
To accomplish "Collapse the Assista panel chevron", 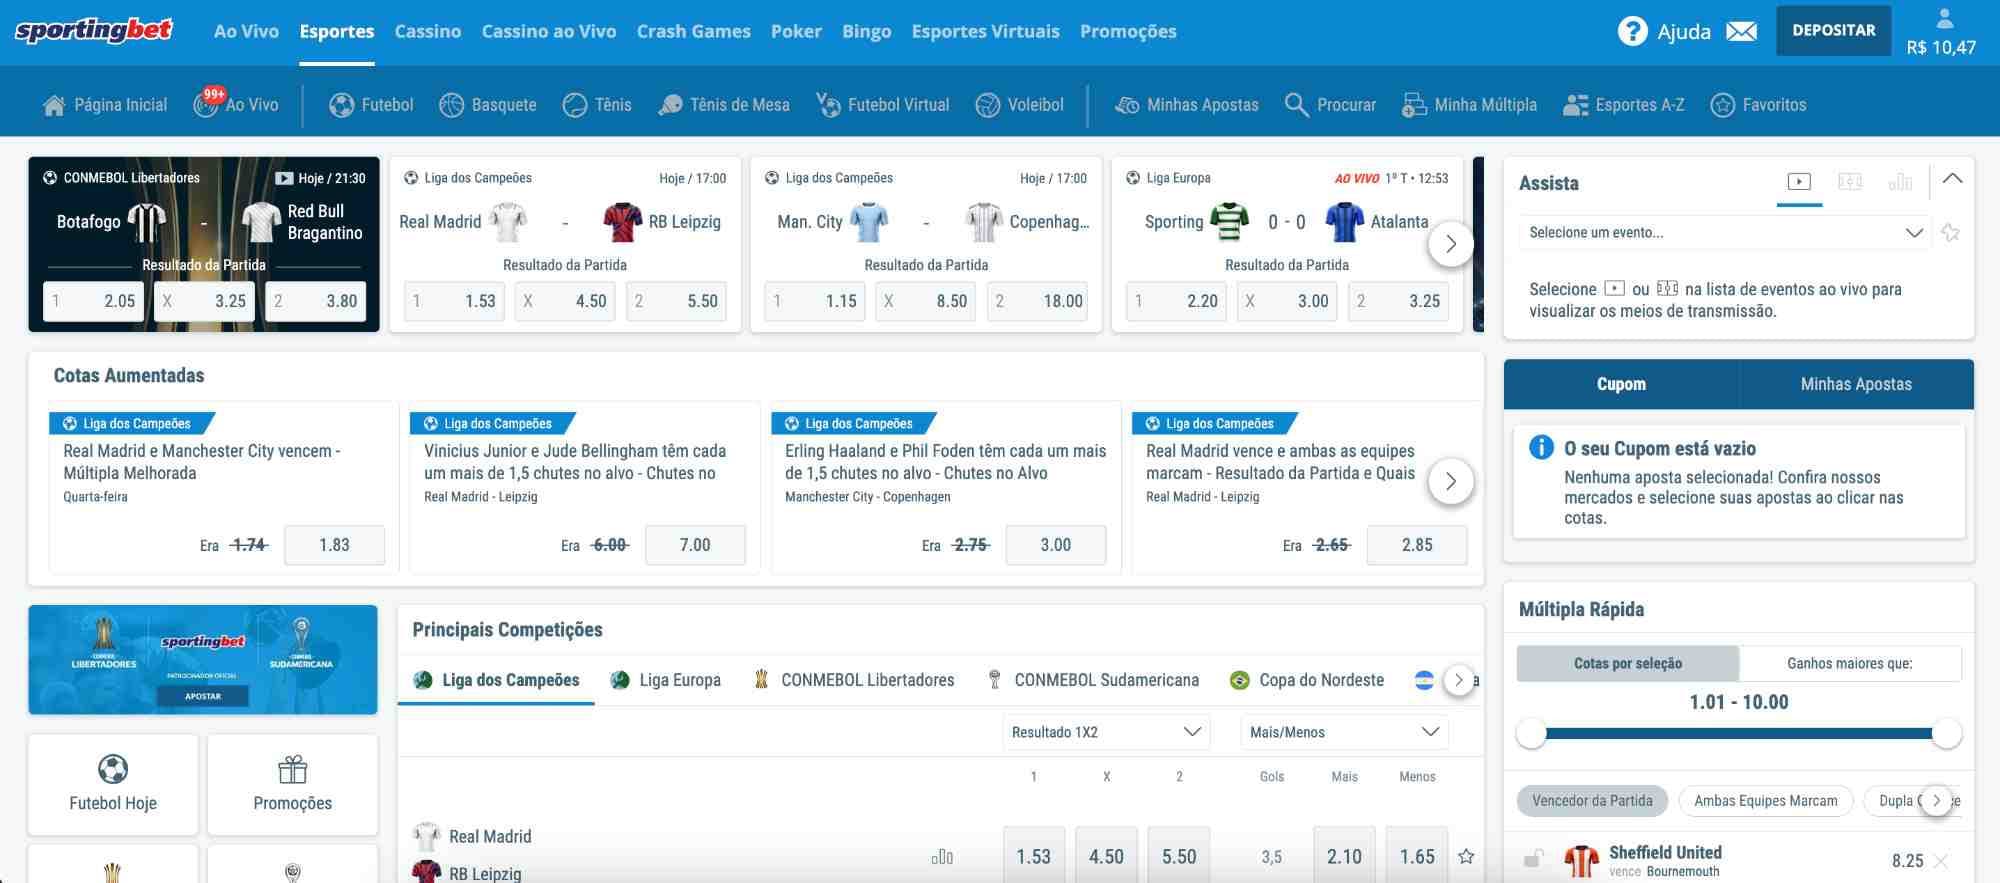I will tap(1952, 179).
